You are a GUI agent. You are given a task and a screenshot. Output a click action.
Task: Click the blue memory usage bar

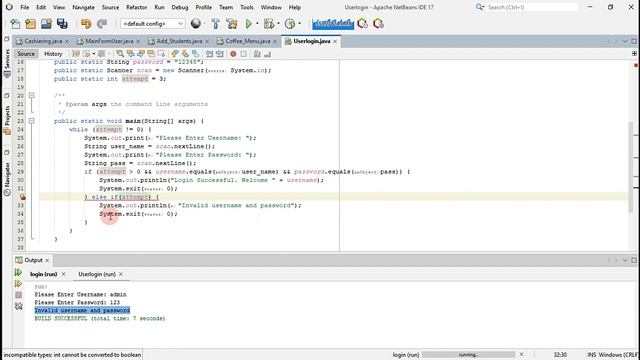333,24
